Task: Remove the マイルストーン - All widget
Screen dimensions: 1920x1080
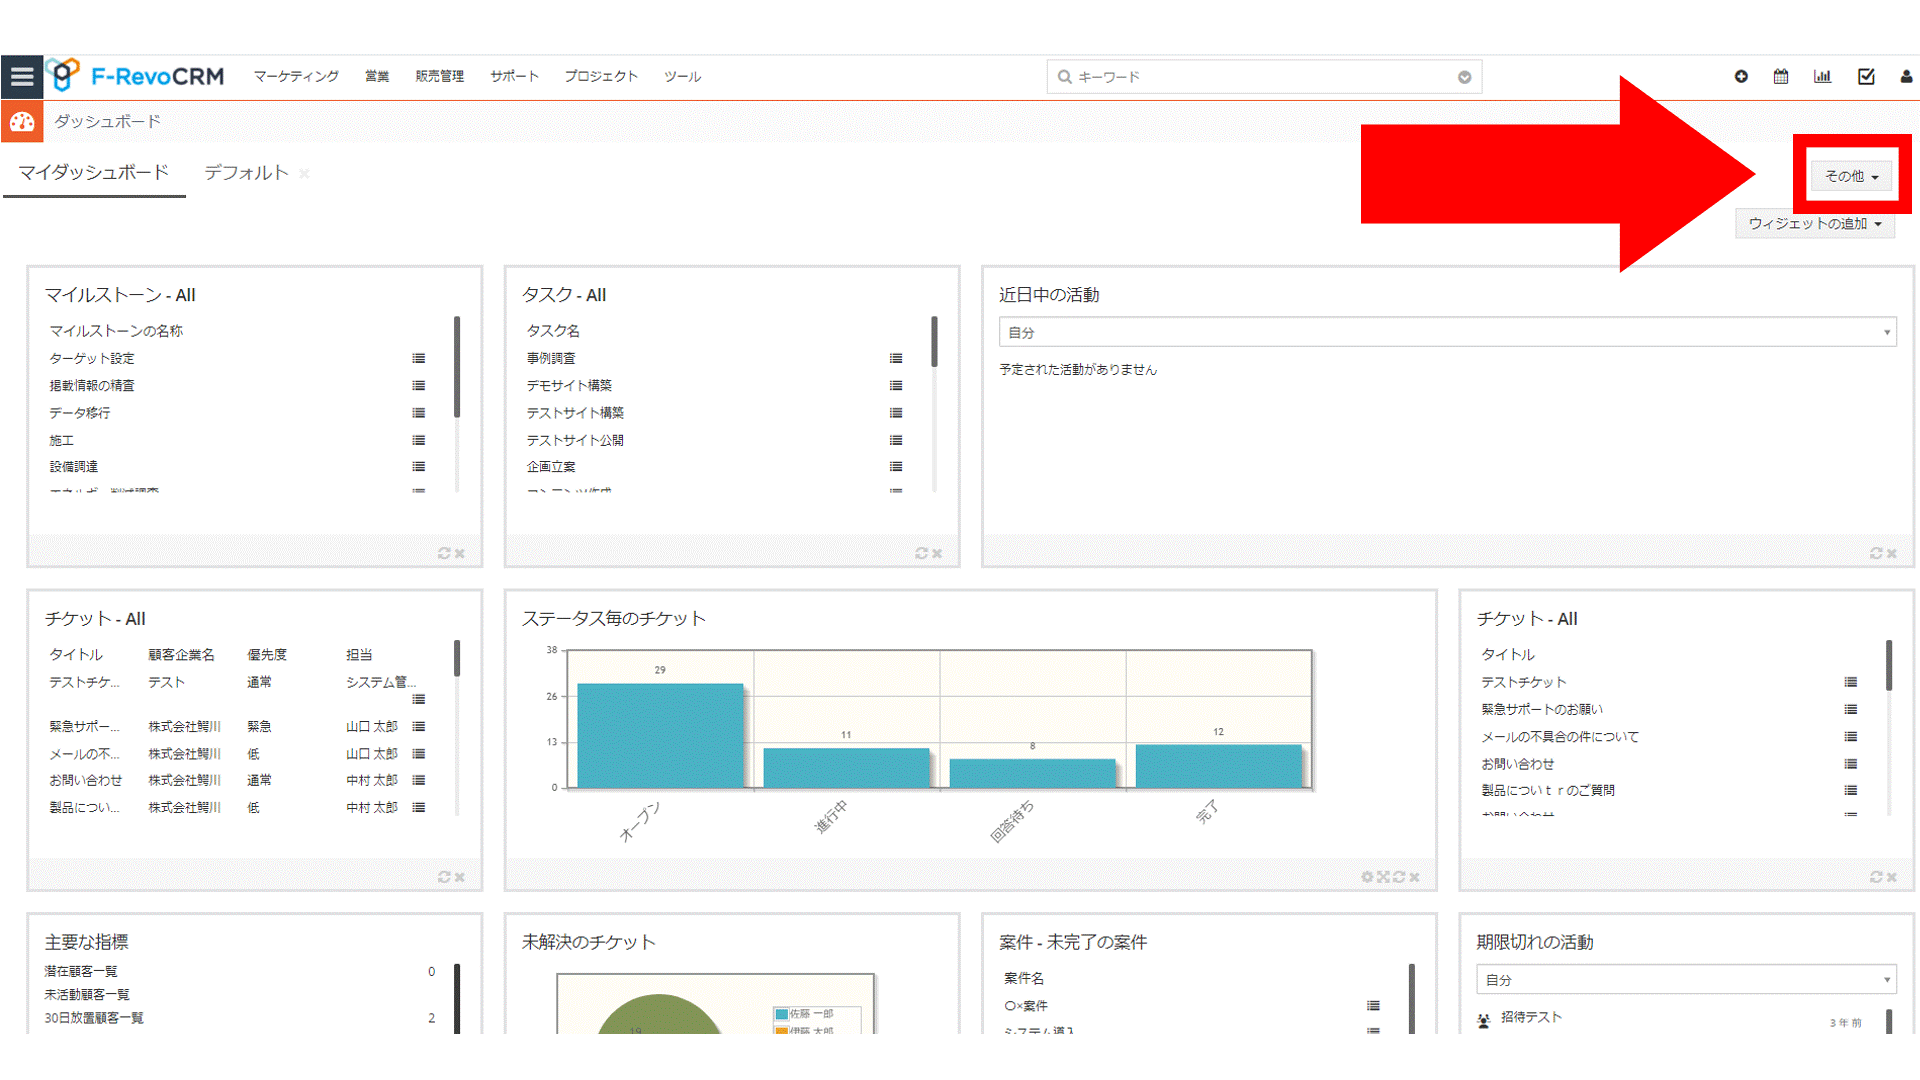Action: point(460,553)
